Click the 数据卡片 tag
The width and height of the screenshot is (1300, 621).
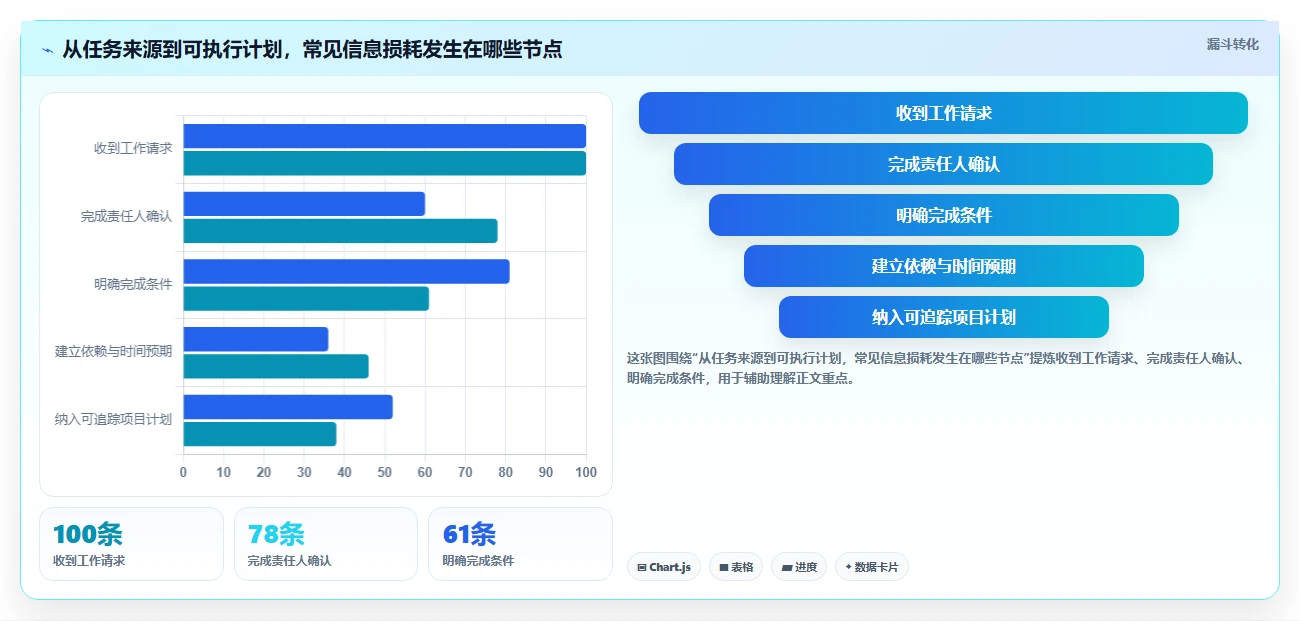pyautogui.click(x=872, y=567)
